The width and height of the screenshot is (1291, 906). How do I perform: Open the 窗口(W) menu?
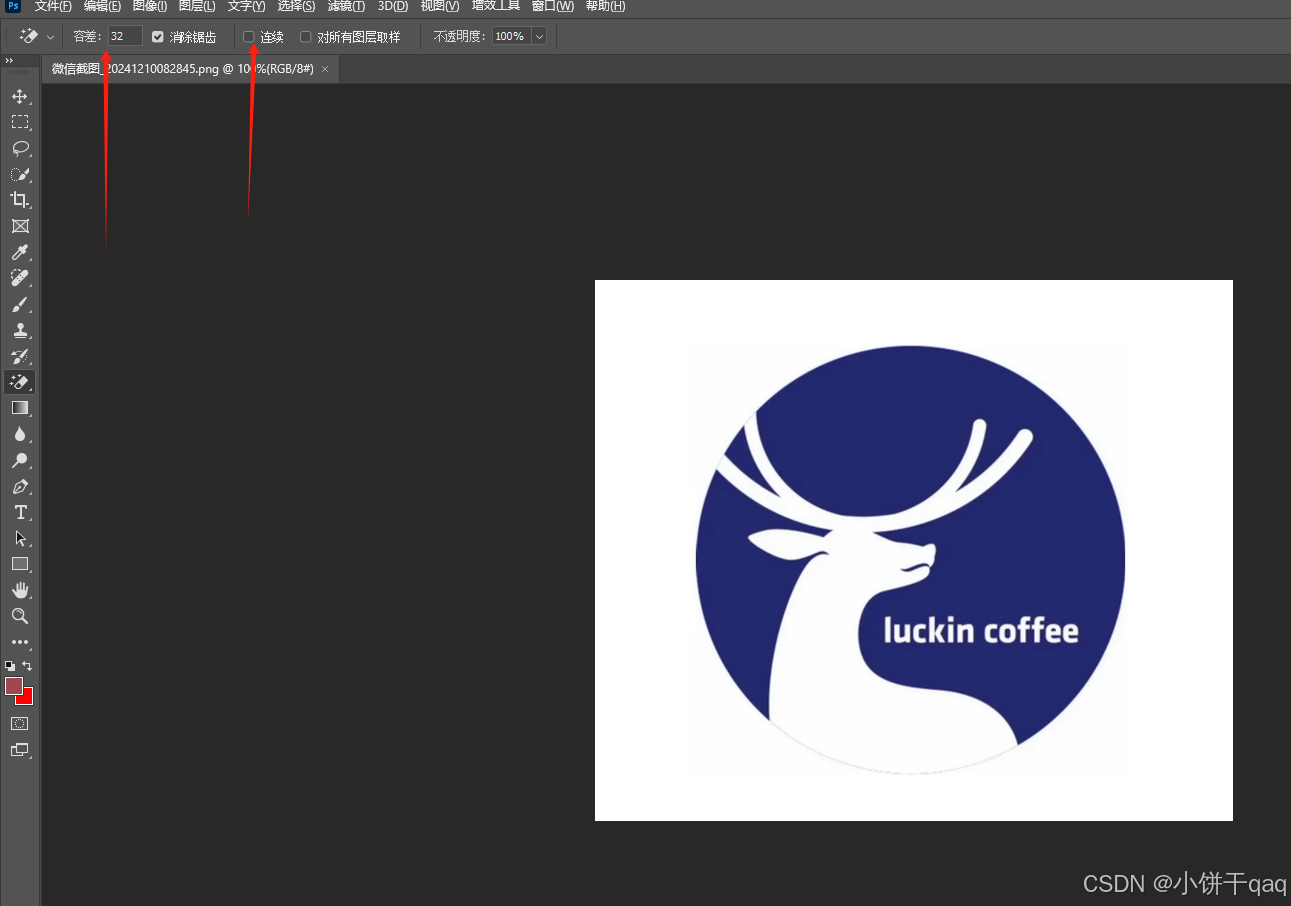click(x=553, y=6)
